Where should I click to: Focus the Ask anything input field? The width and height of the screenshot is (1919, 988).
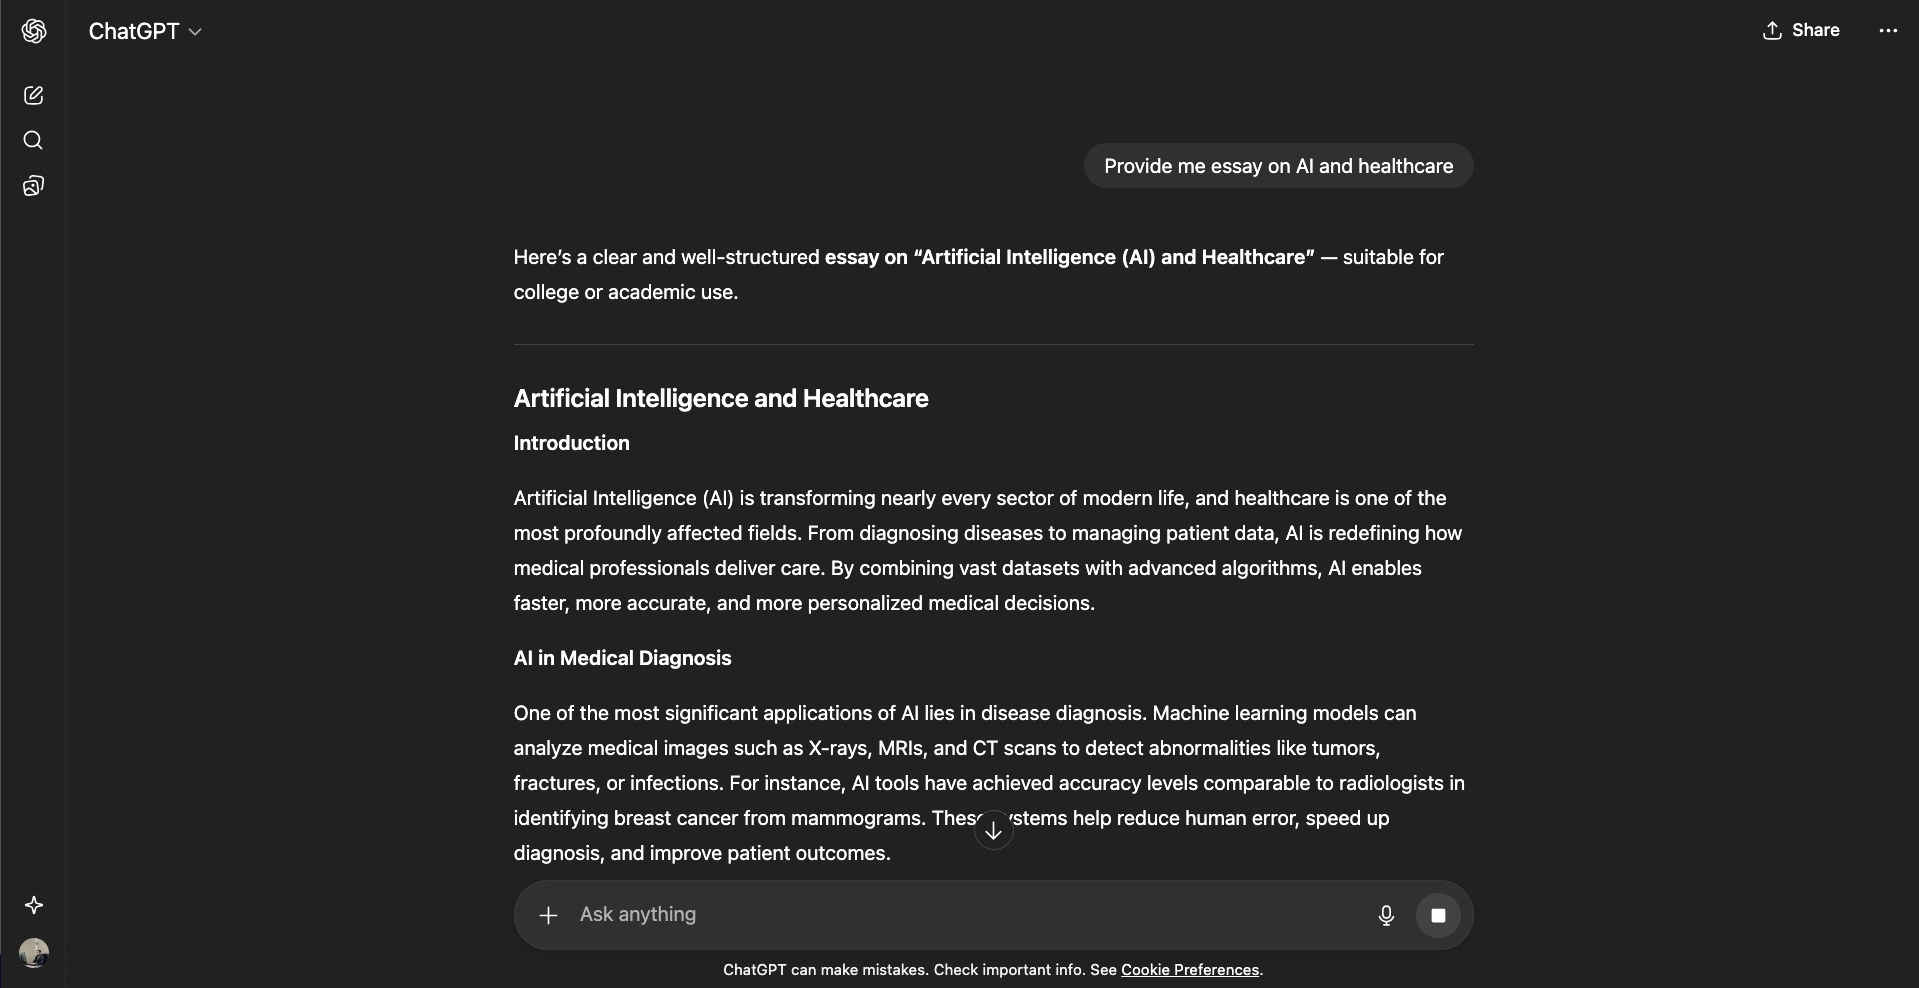pyautogui.click(x=960, y=914)
